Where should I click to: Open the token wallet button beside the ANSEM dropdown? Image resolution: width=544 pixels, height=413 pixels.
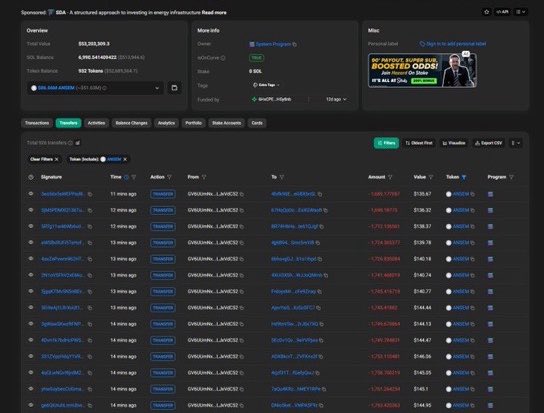(x=174, y=88)
